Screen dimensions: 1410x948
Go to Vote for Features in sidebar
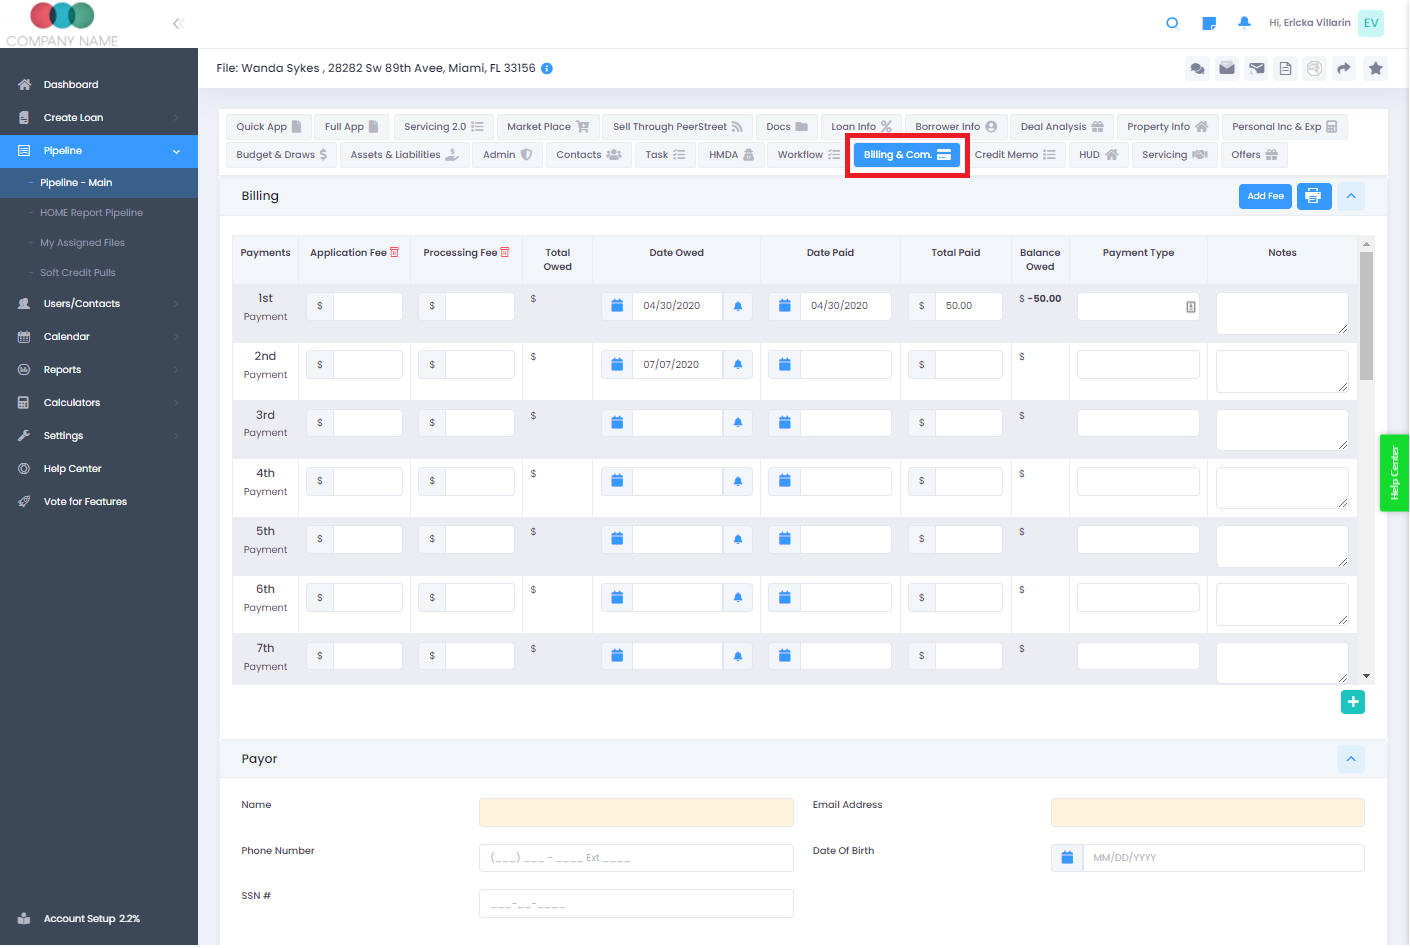[x=83, y=501]
